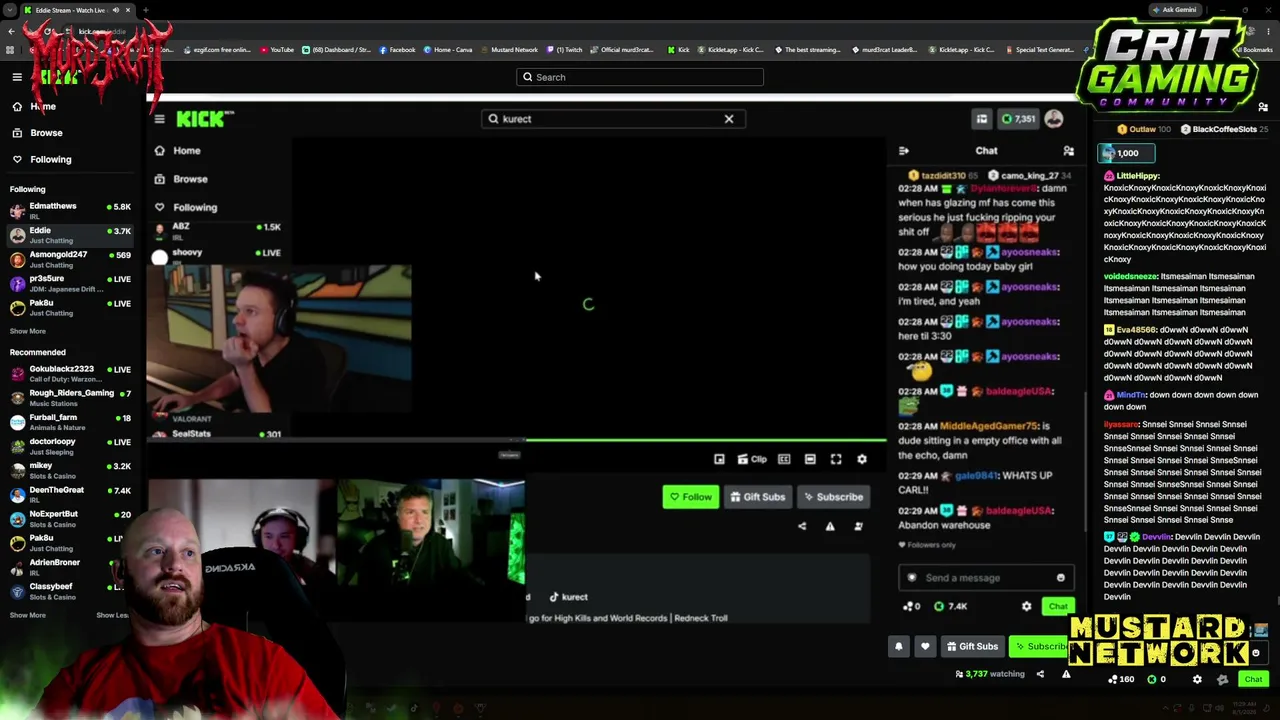Click the inner Kick logo

(x=205, y=119)
